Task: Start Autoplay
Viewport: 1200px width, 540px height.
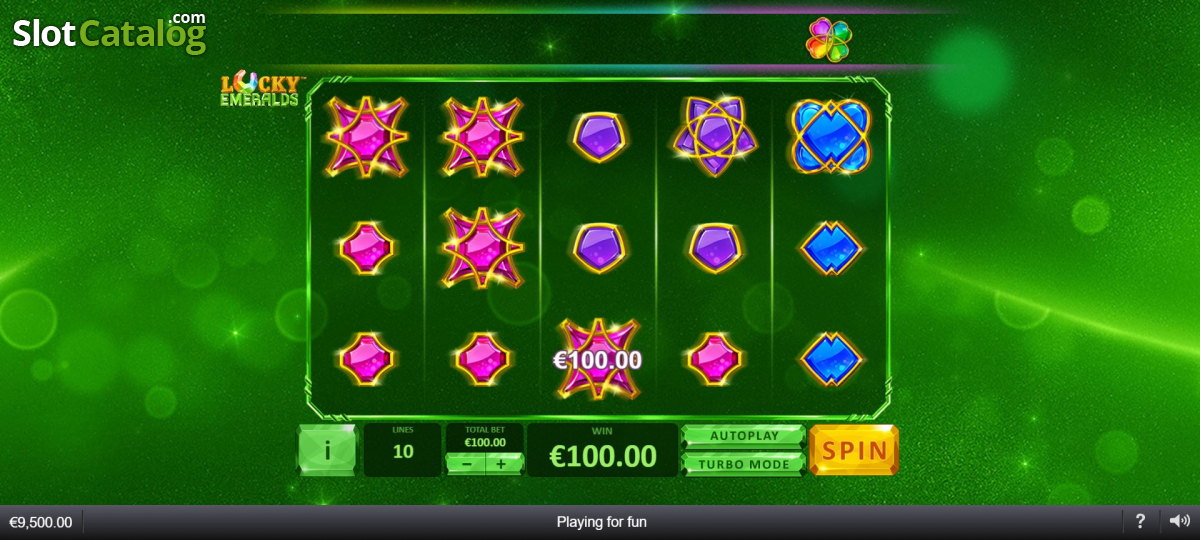Action: 743,436
